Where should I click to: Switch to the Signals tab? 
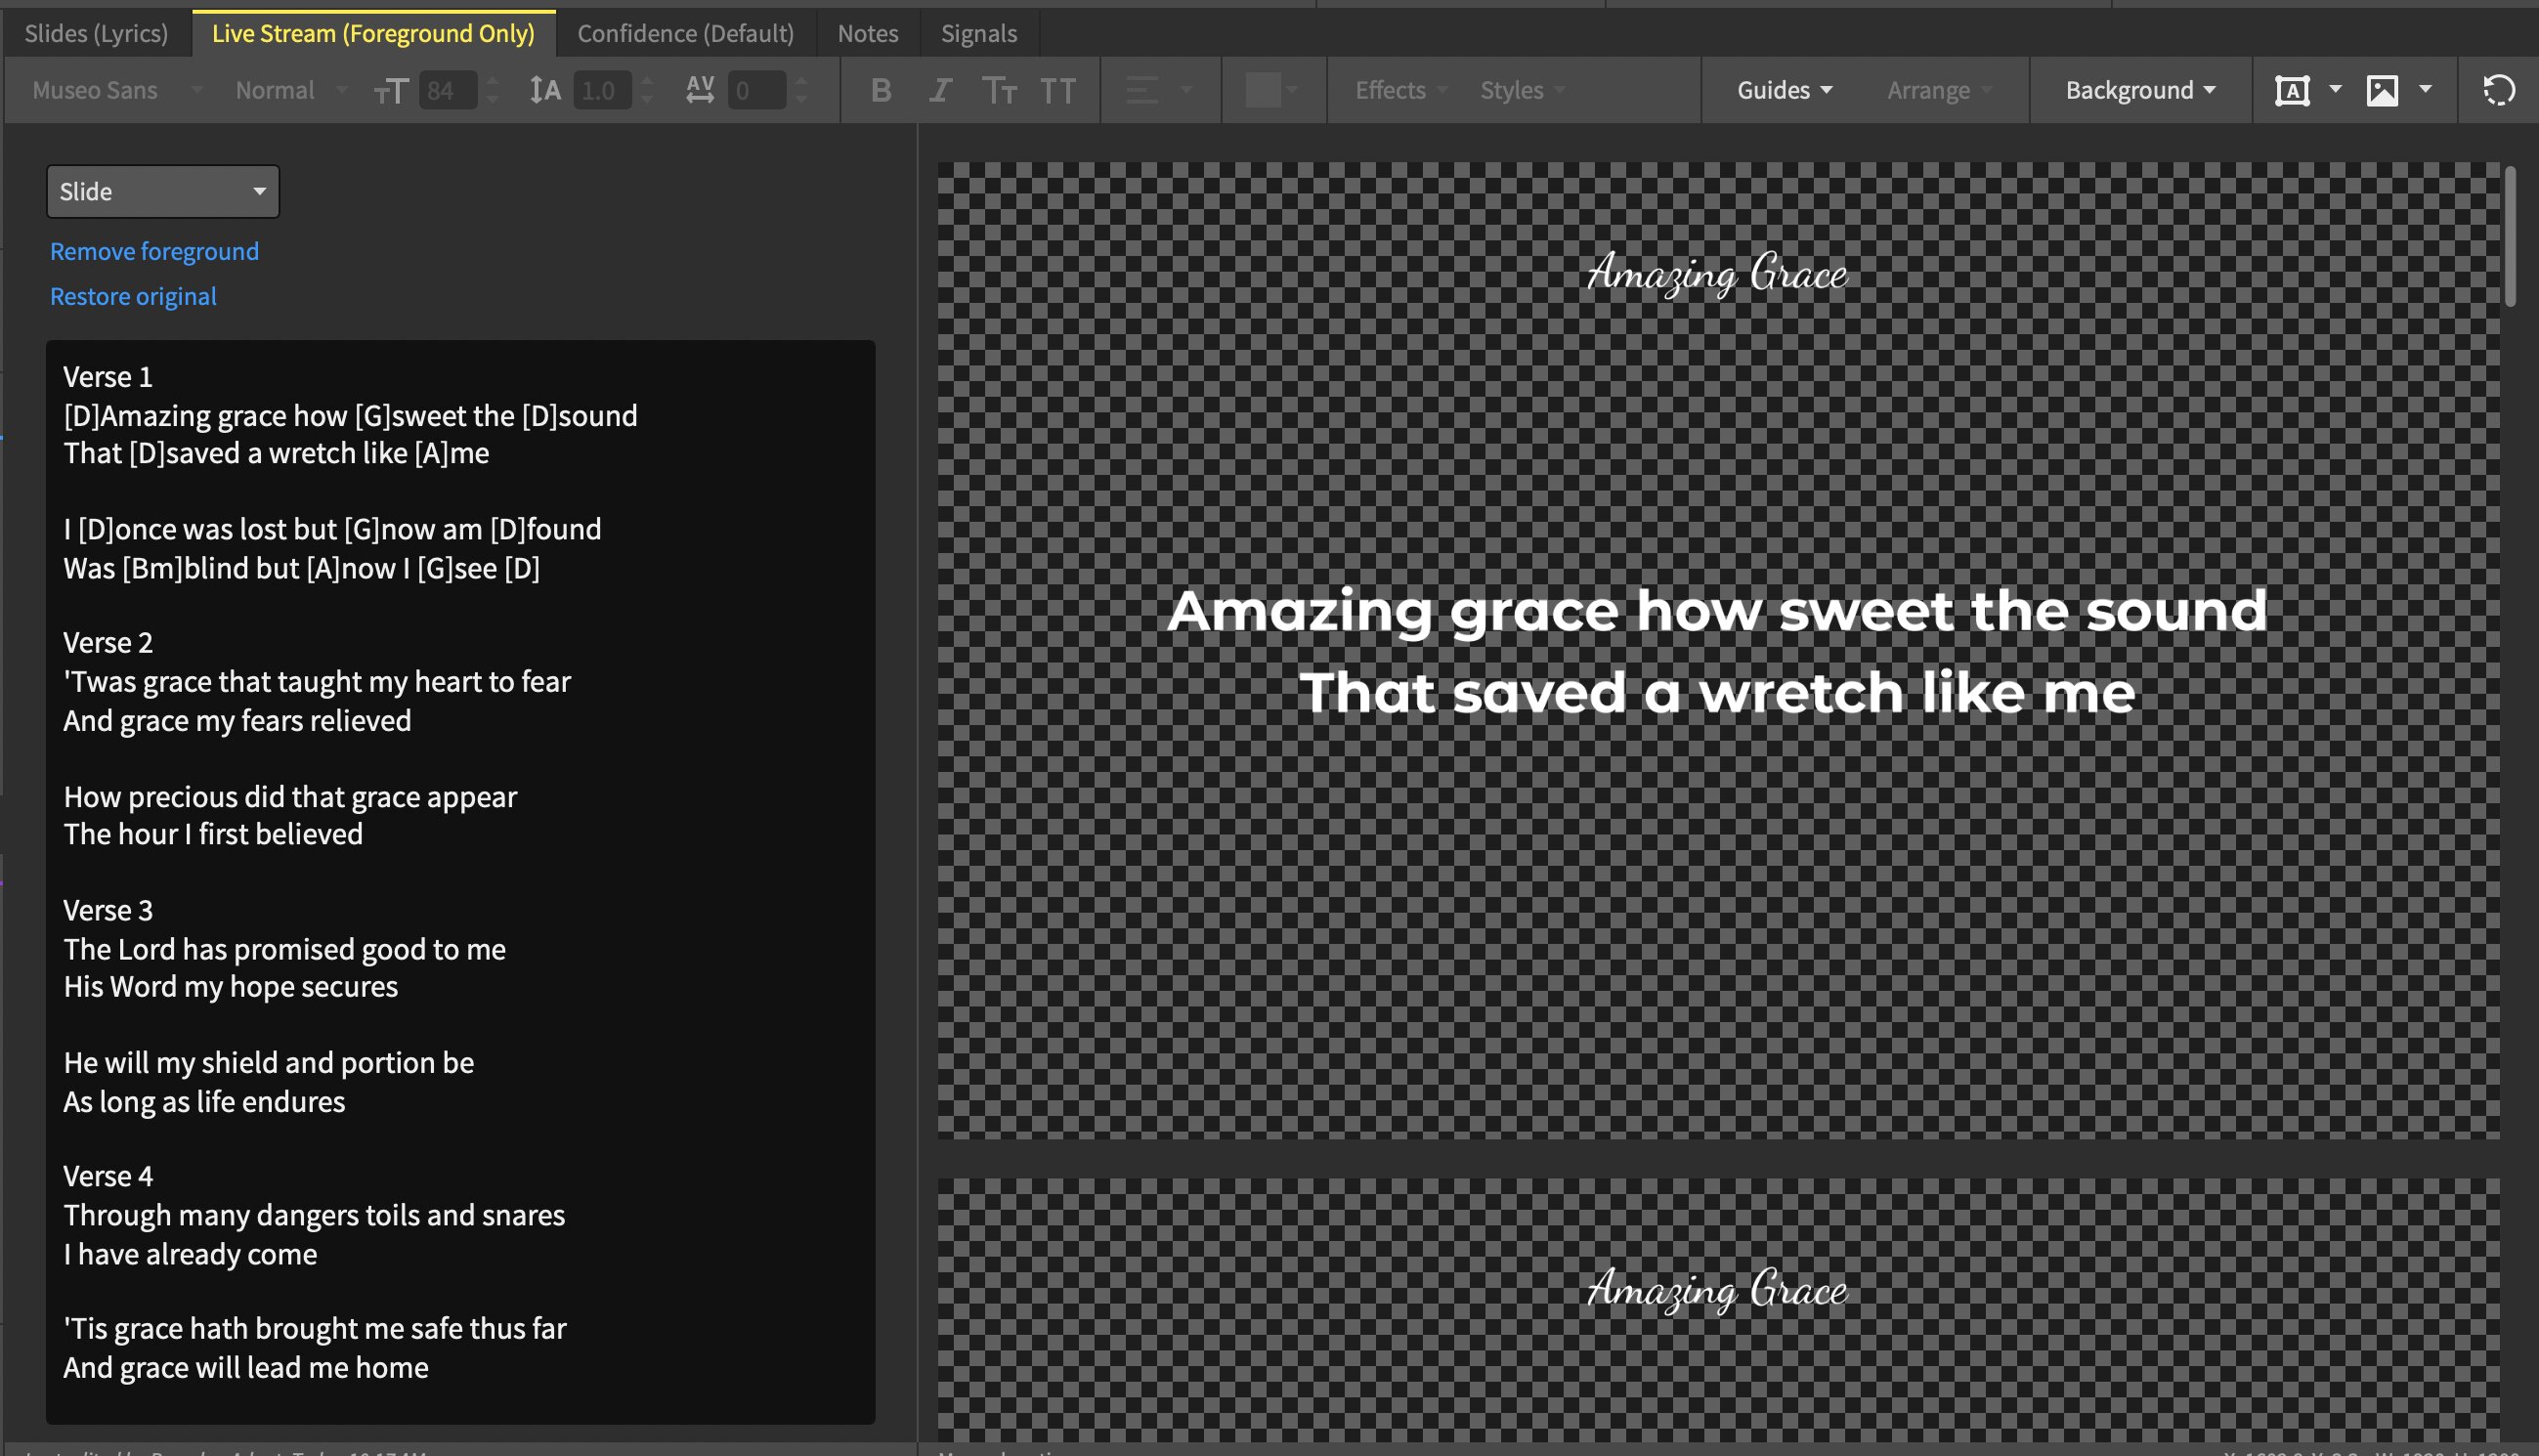tap(978, 33)
